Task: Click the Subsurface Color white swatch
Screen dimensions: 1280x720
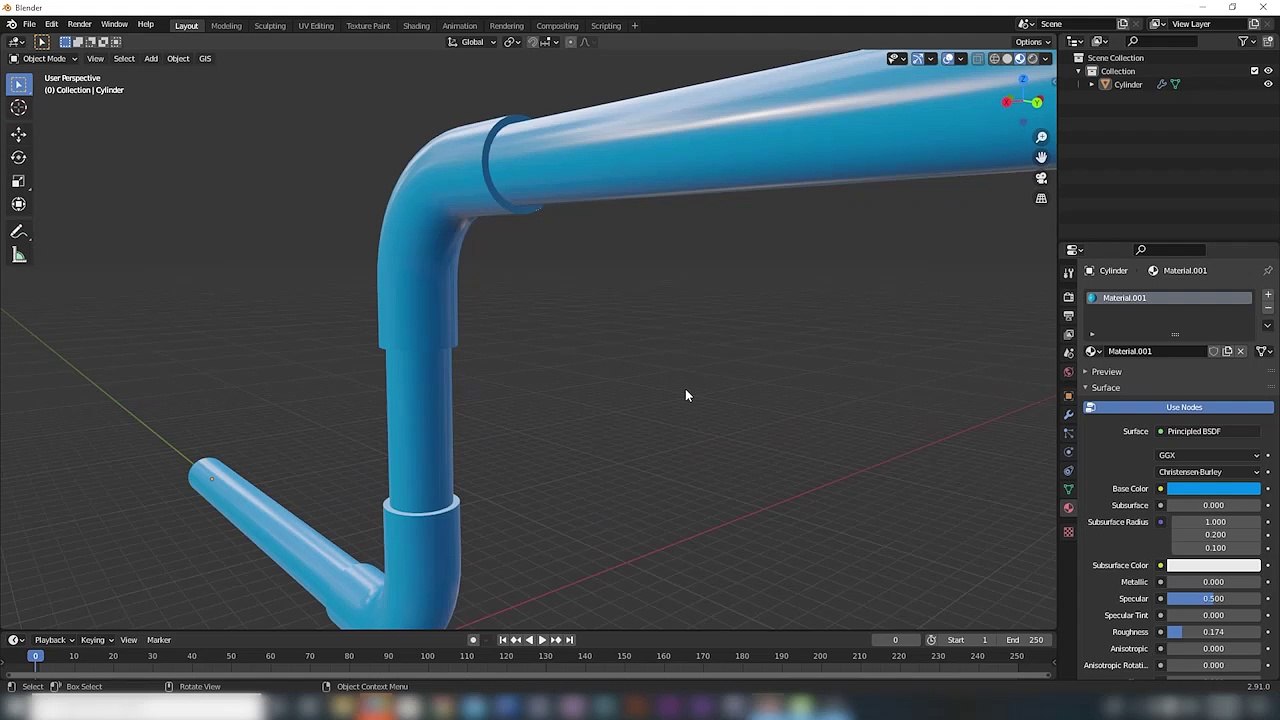Action: 1214,566
